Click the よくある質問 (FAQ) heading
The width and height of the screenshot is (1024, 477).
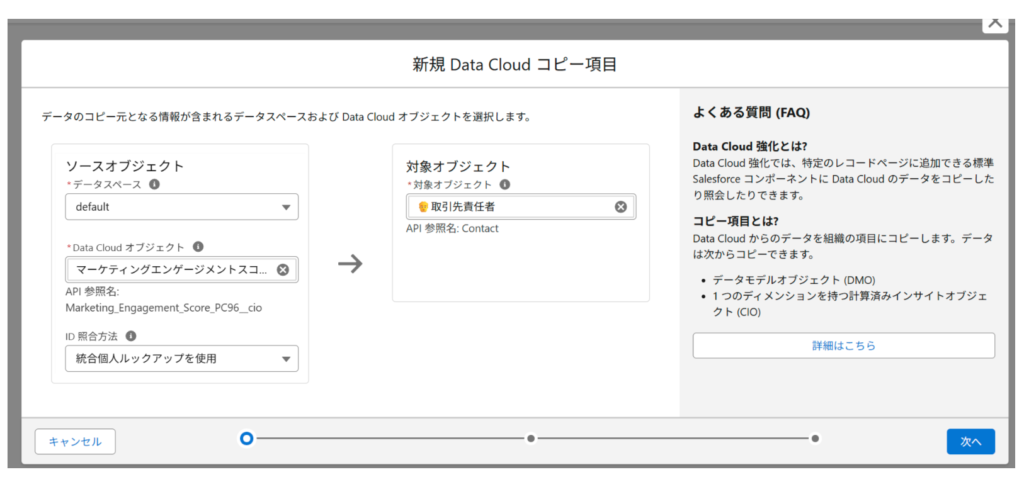point(751,113)
